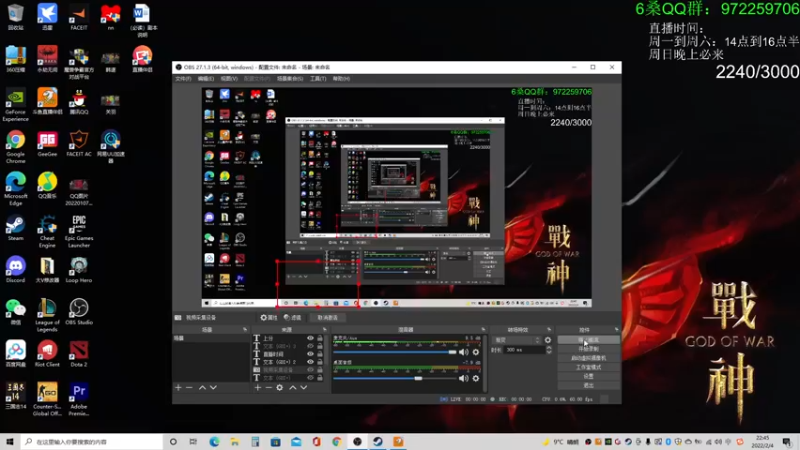Click the Windows taskbar search box

(92, 442)
